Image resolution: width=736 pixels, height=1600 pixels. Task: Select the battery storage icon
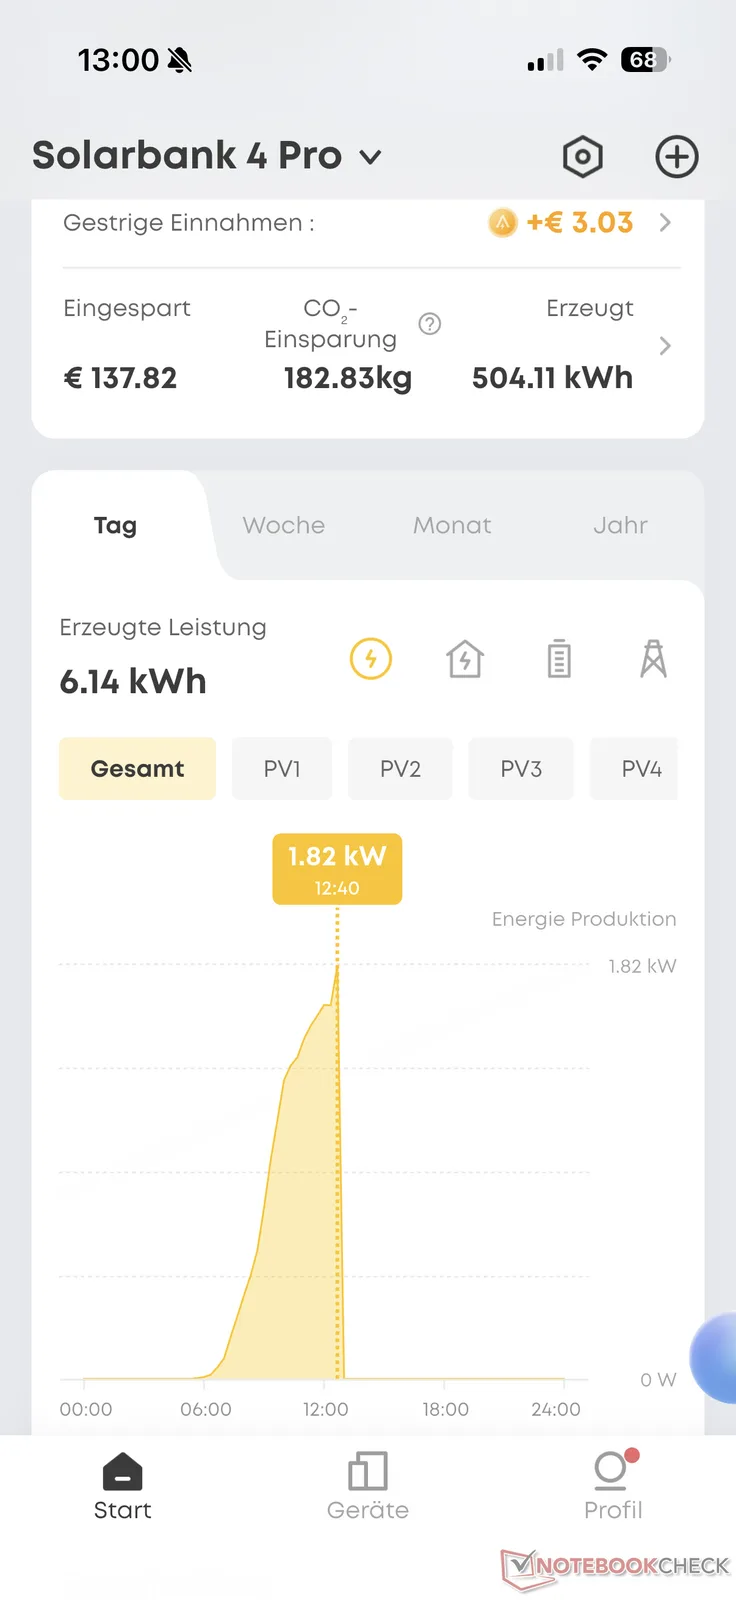pyautogui.click(x=559, y=659)
